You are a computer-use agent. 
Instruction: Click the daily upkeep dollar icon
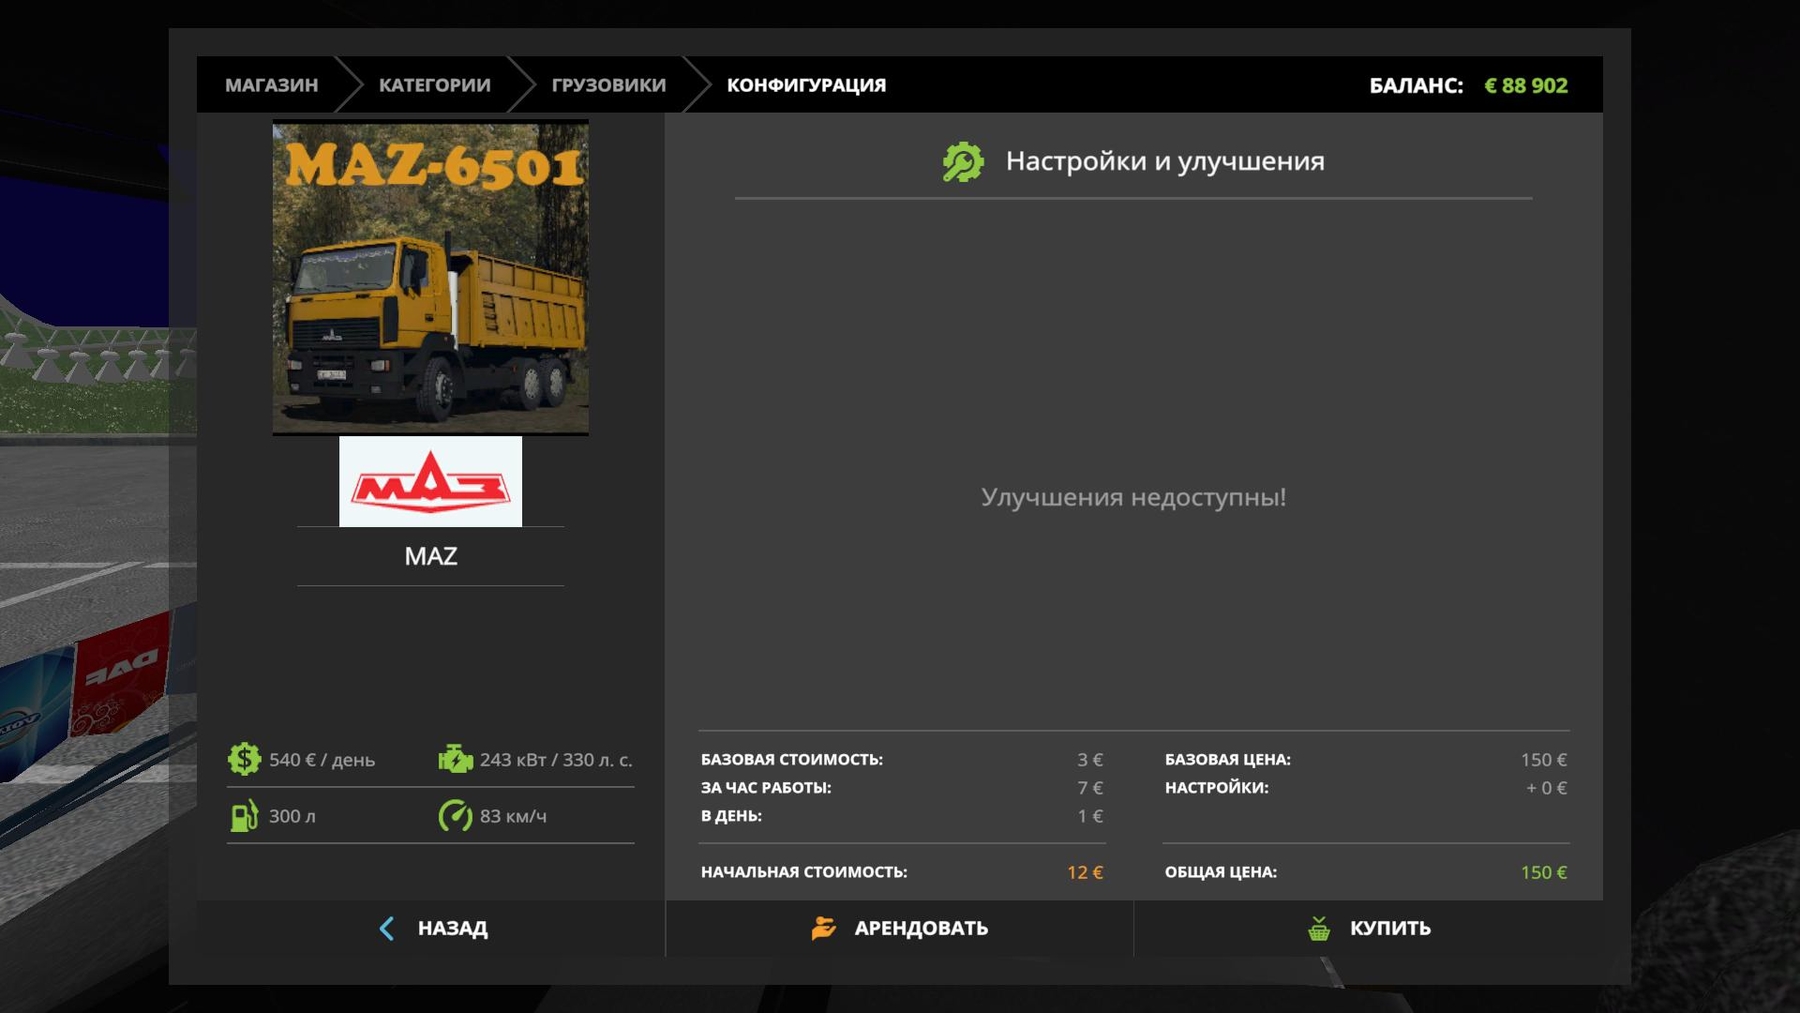coord(244,759)
